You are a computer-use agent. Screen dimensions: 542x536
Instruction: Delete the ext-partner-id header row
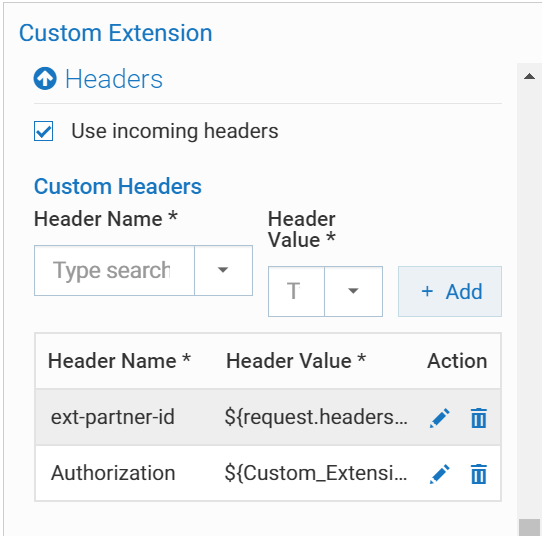pyautogui.click(x=479, y=418)
